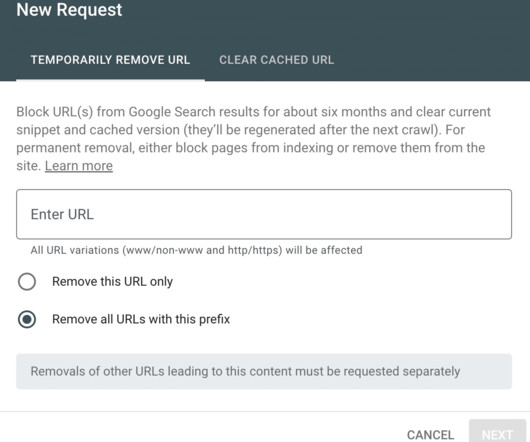
Task: Click the 'All URL variations' helper text
Action: tap(196, 250)
